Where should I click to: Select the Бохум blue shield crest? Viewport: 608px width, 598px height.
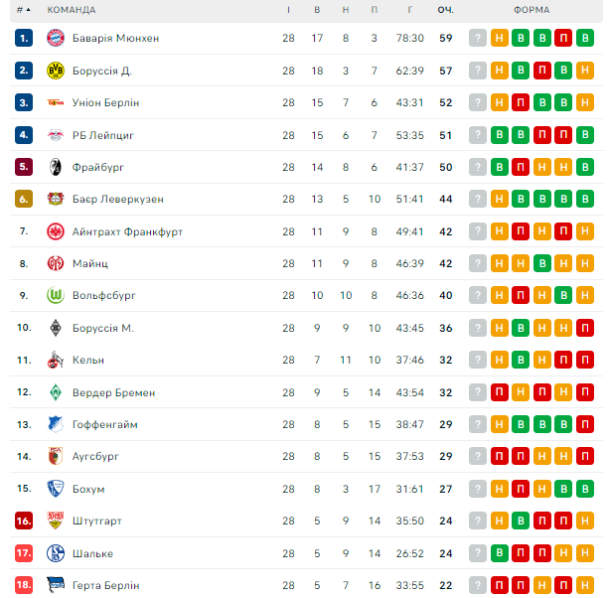(55, 489)
